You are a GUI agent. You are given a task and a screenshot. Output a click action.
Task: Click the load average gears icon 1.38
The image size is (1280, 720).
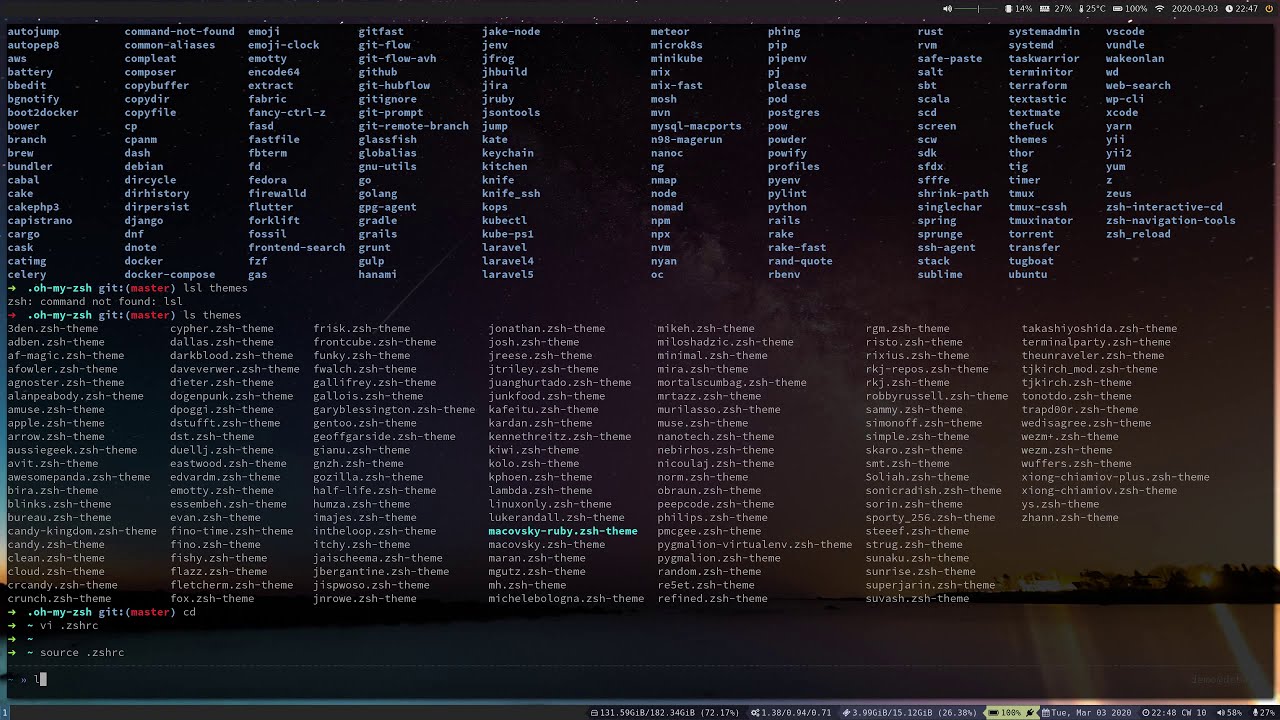point(755,713)
